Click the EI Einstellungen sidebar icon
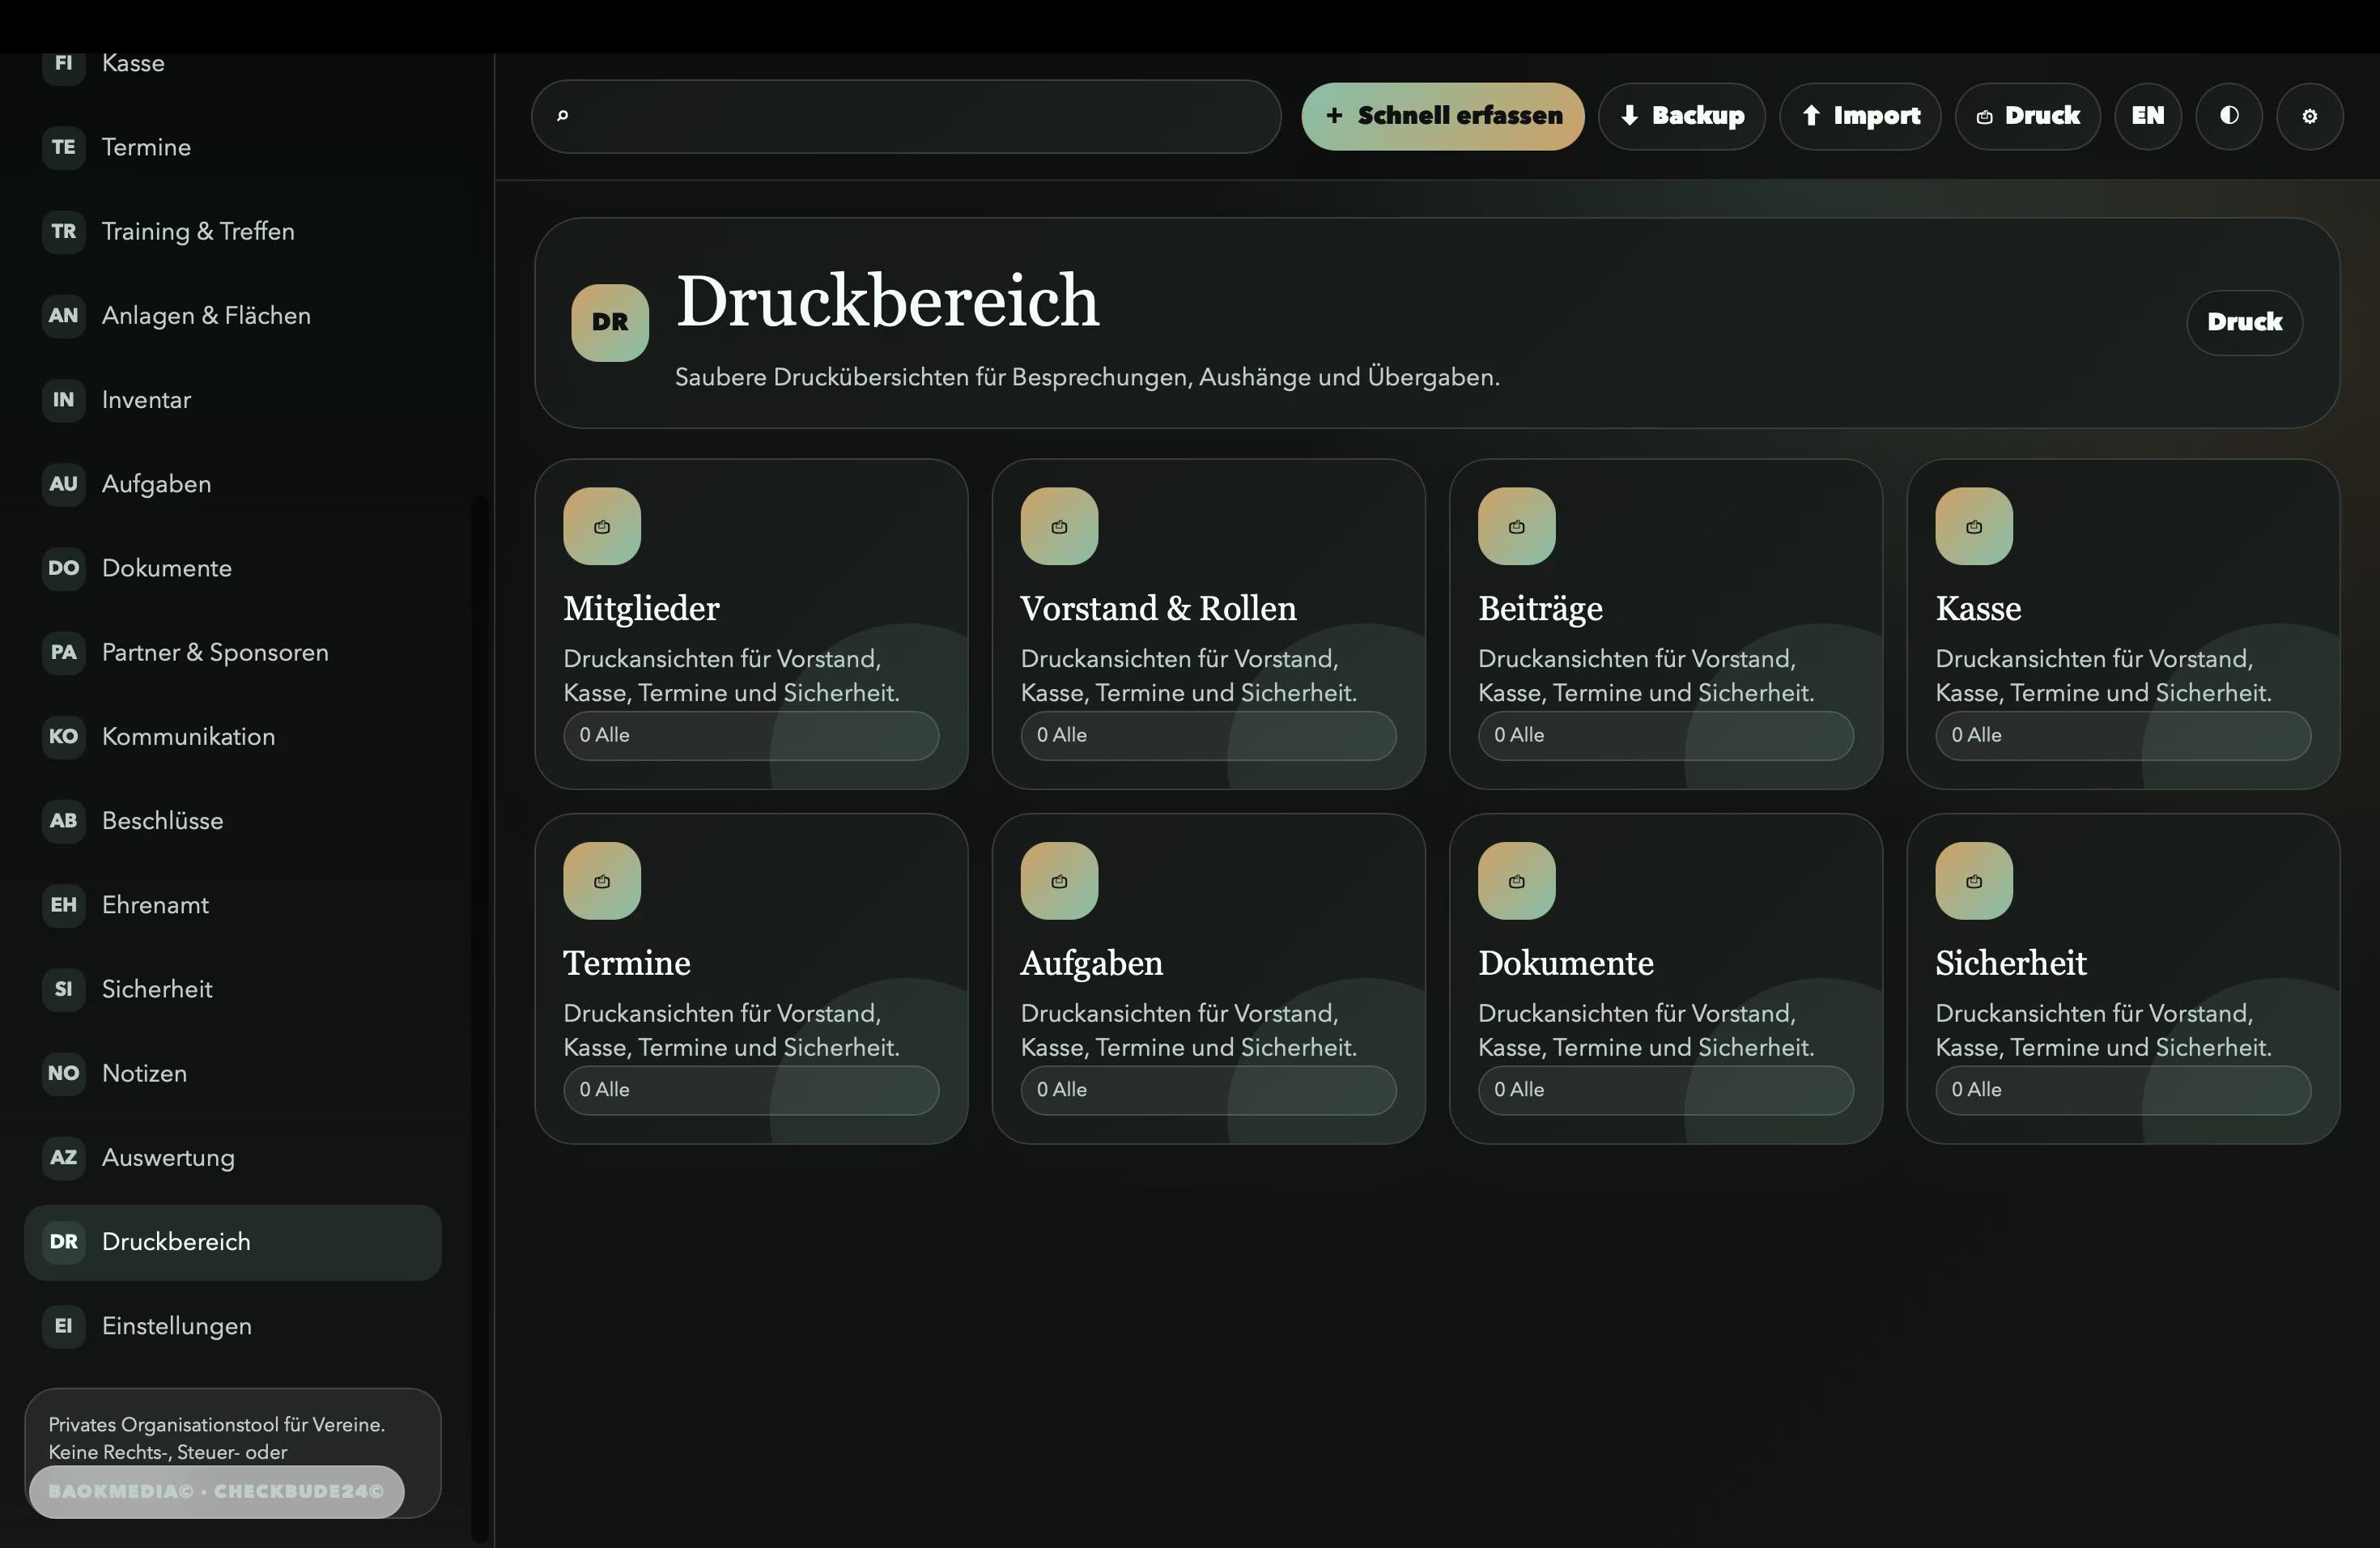 [x=63, y=1326]
